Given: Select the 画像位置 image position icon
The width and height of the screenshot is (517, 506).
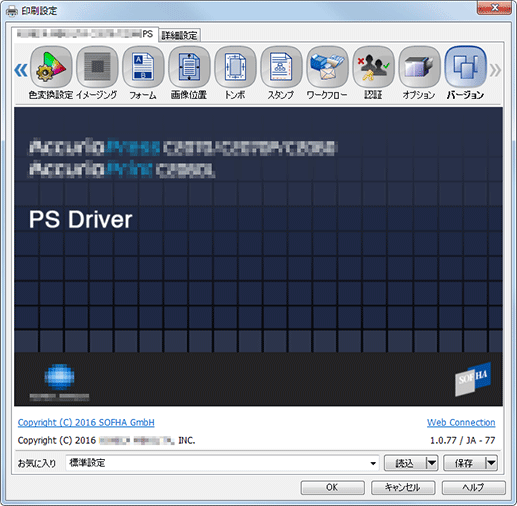Looking at the screenshot, I should (x=189, y=67).
